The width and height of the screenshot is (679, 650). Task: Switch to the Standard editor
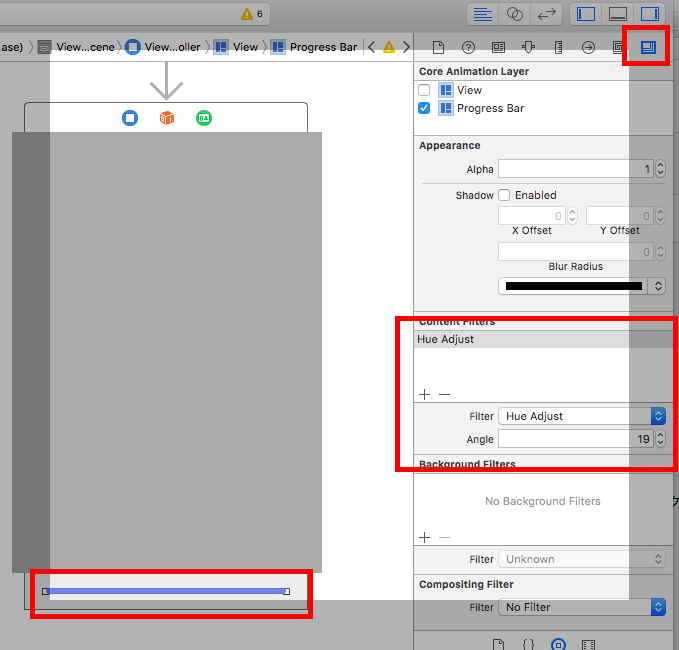point(482,14)
